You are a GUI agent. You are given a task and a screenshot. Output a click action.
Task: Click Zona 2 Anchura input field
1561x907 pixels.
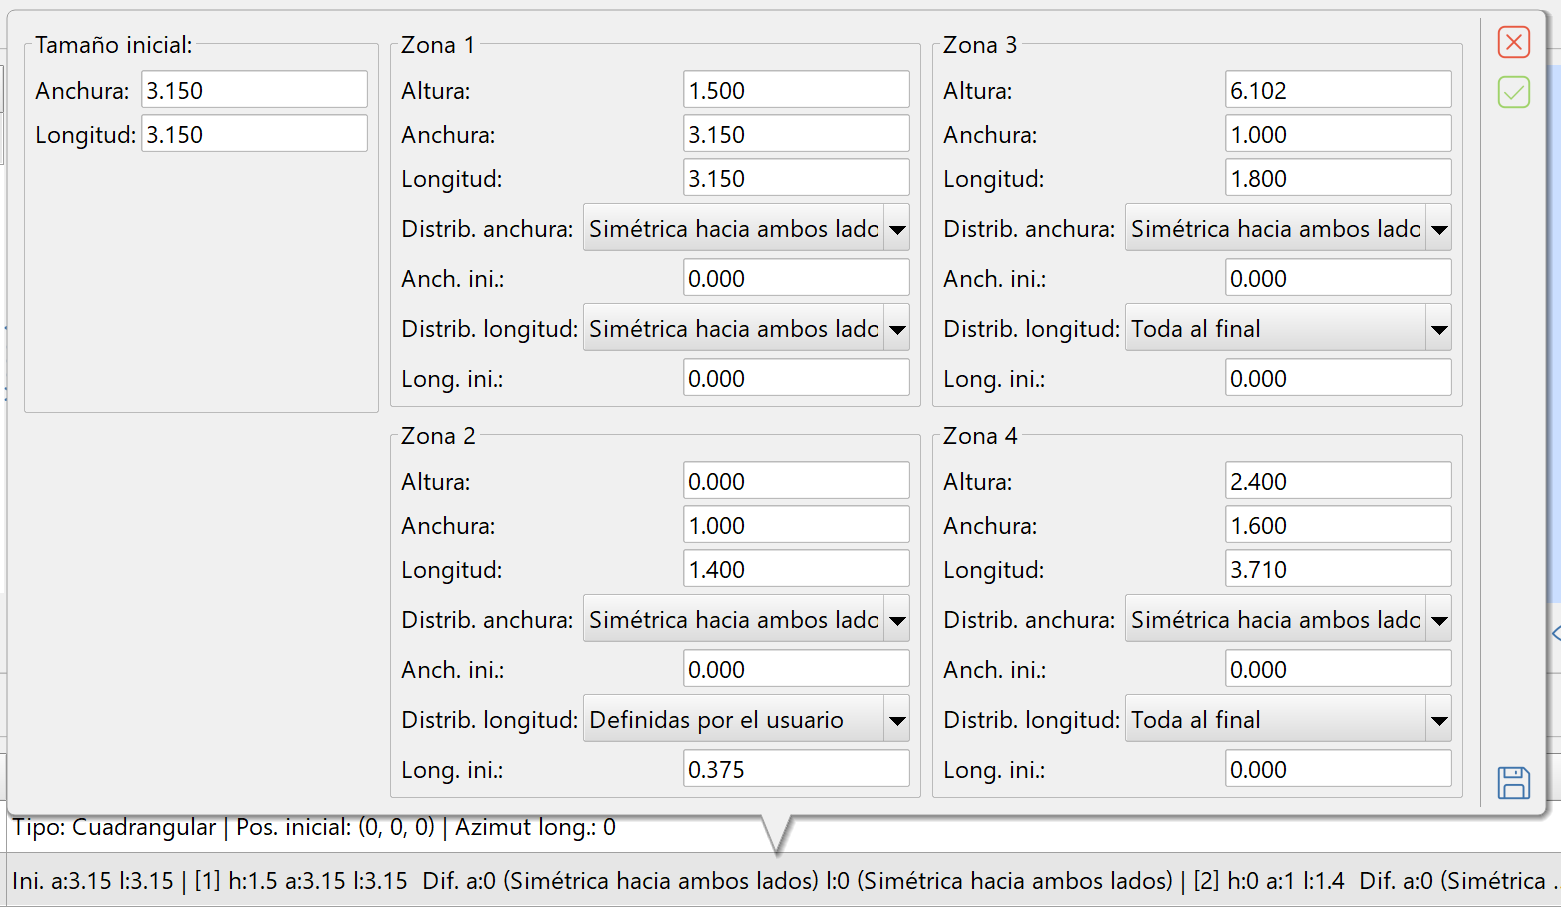click(x=796, y=525)
